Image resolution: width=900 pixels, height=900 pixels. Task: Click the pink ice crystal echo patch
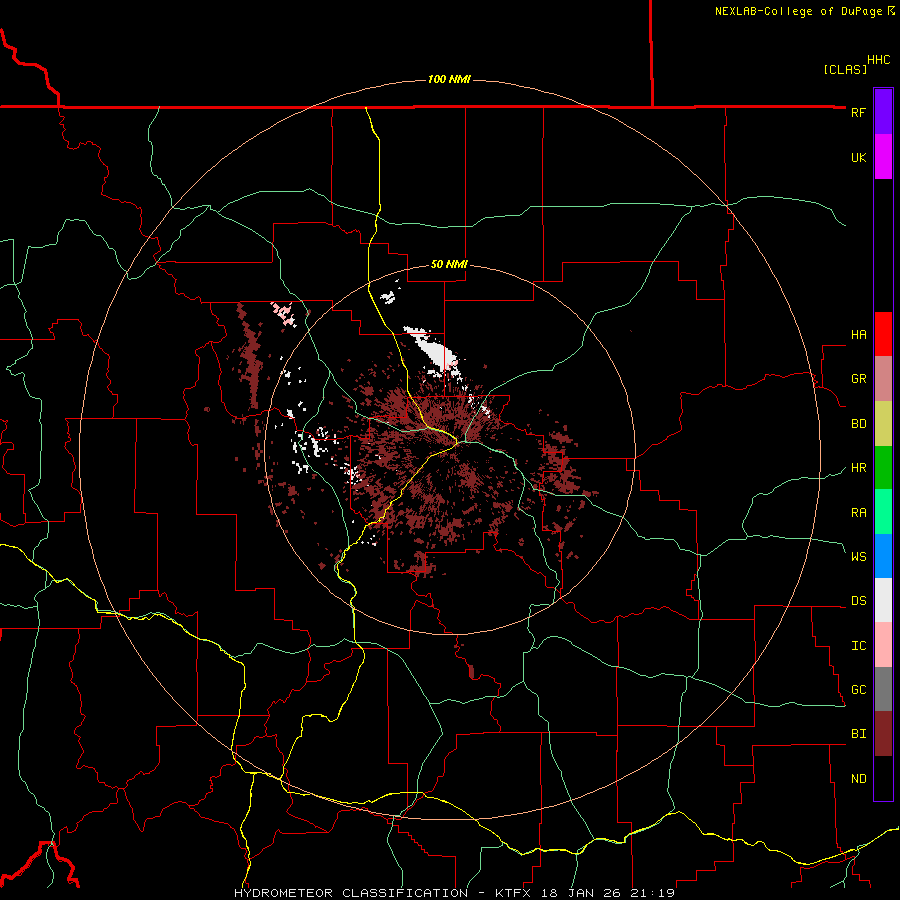[284, 314]
